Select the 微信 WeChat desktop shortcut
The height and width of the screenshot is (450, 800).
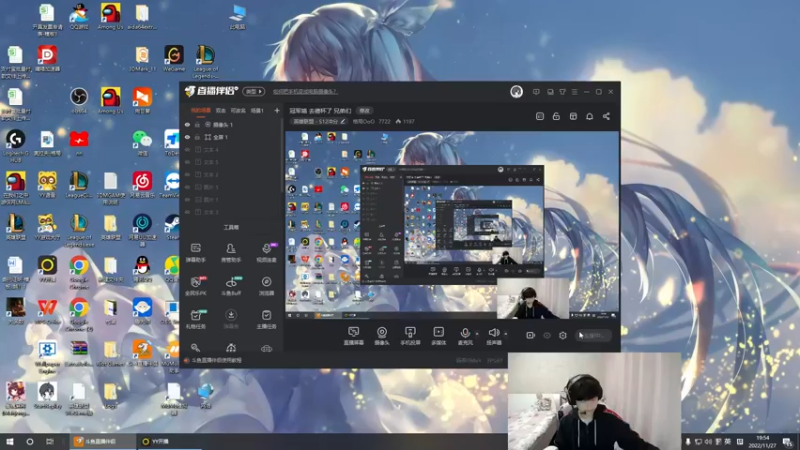click(x=142, y=142)
